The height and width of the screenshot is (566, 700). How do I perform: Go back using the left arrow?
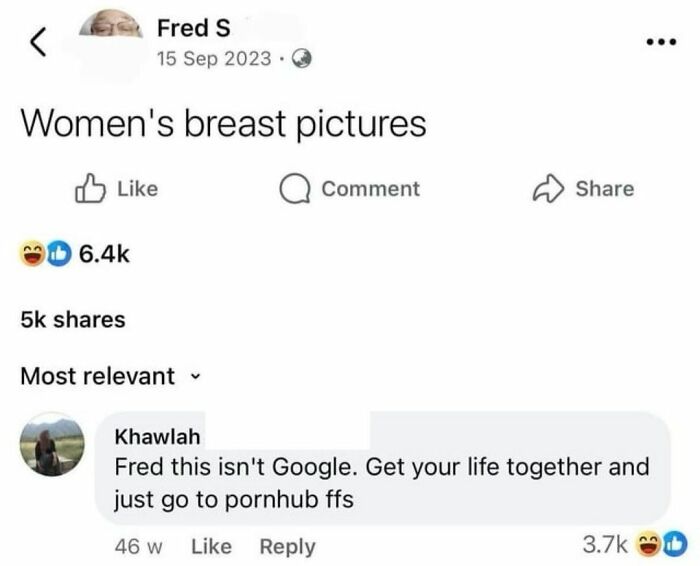pyautogui.click(x=37, y=41)
